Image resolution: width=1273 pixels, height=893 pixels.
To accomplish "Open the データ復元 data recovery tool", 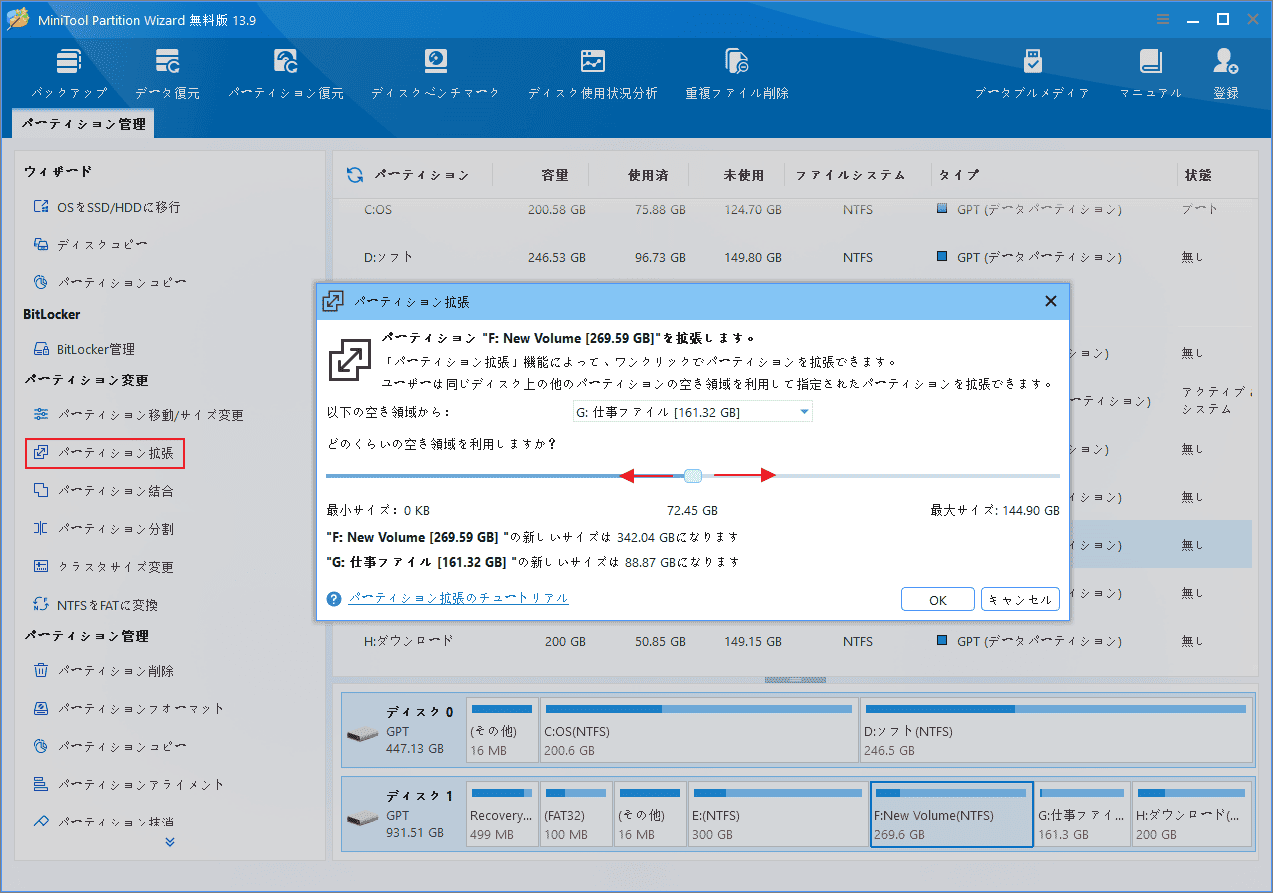I will (167, 74).
